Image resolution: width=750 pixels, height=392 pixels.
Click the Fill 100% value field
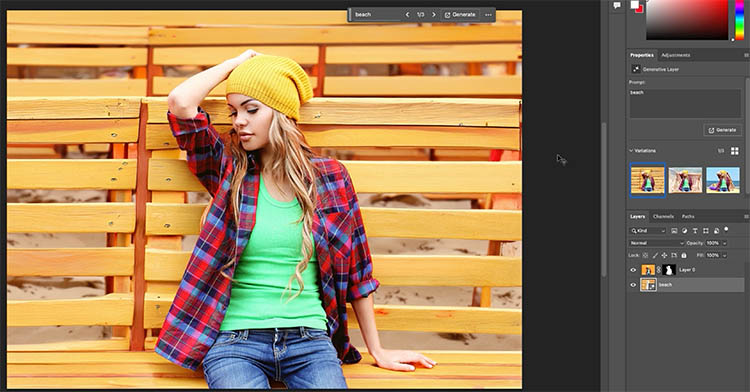tap(713, 255)
